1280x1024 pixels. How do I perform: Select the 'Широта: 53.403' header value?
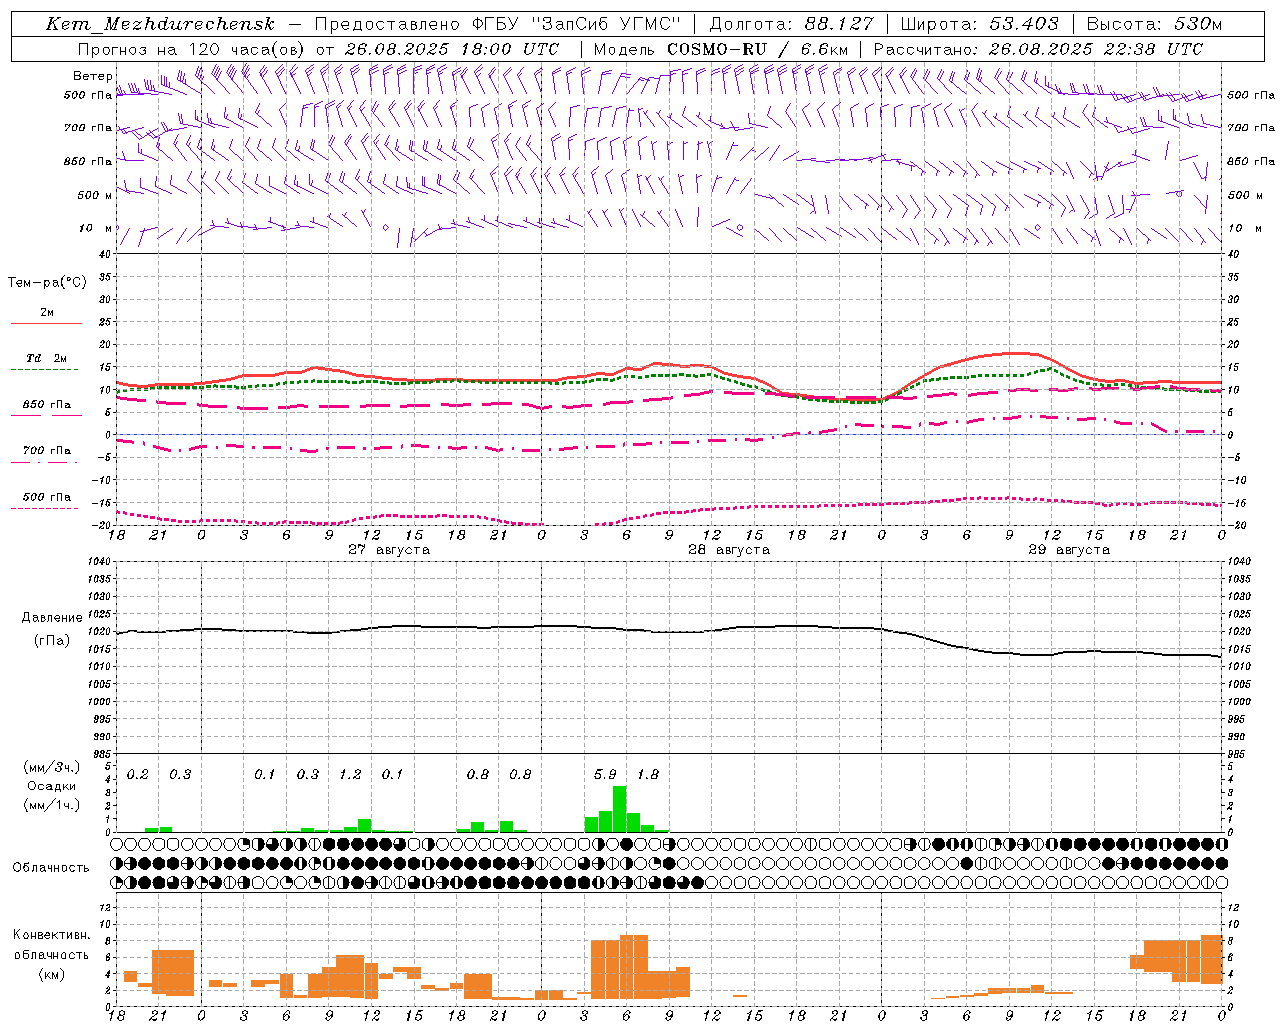(x=980, y=24)
